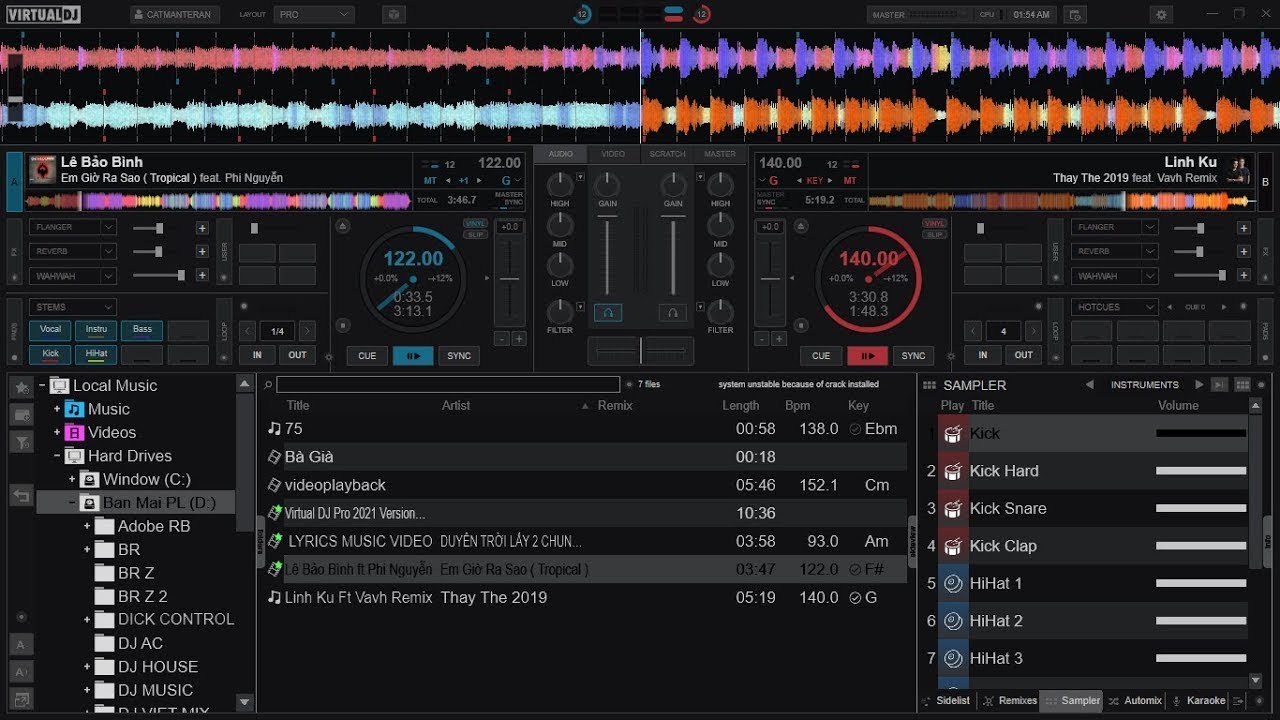Enable VINYL SLIP on the right deck
1280x720 pixels.
(x=934, y=231)
